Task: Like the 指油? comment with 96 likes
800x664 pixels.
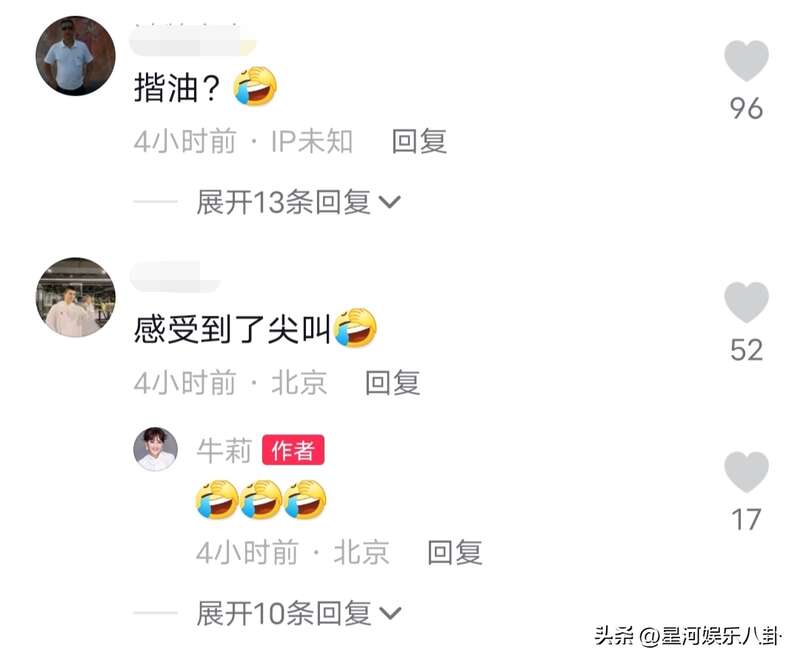Action: click(746, 61)
